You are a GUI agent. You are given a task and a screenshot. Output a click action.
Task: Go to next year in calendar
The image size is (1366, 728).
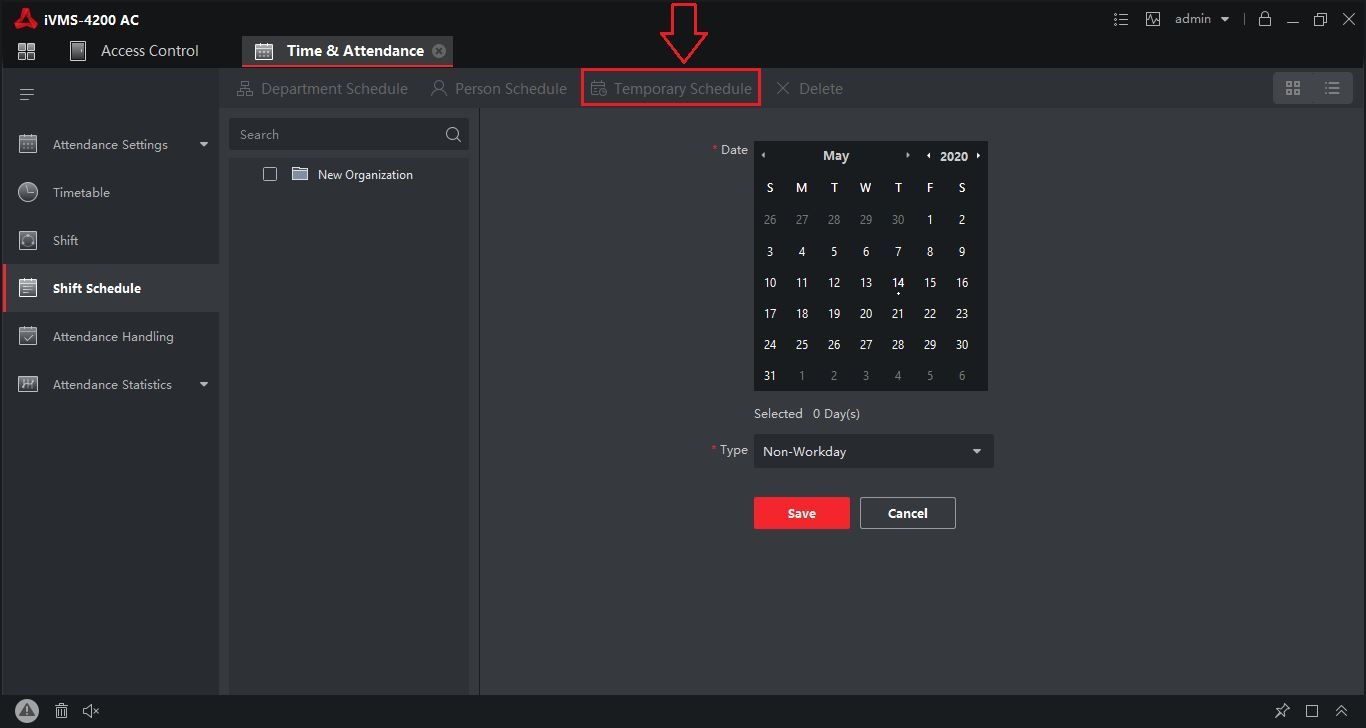click(978, 156)
